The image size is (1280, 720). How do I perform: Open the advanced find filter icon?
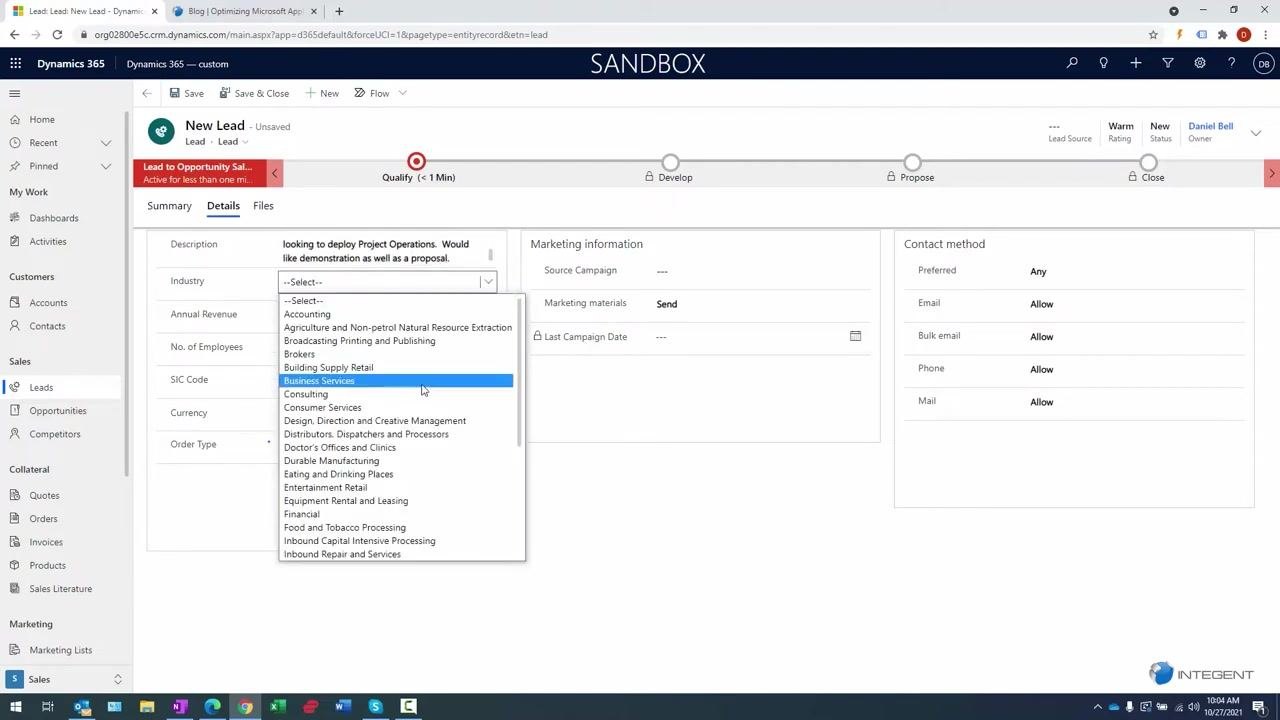pos(1168,63)
